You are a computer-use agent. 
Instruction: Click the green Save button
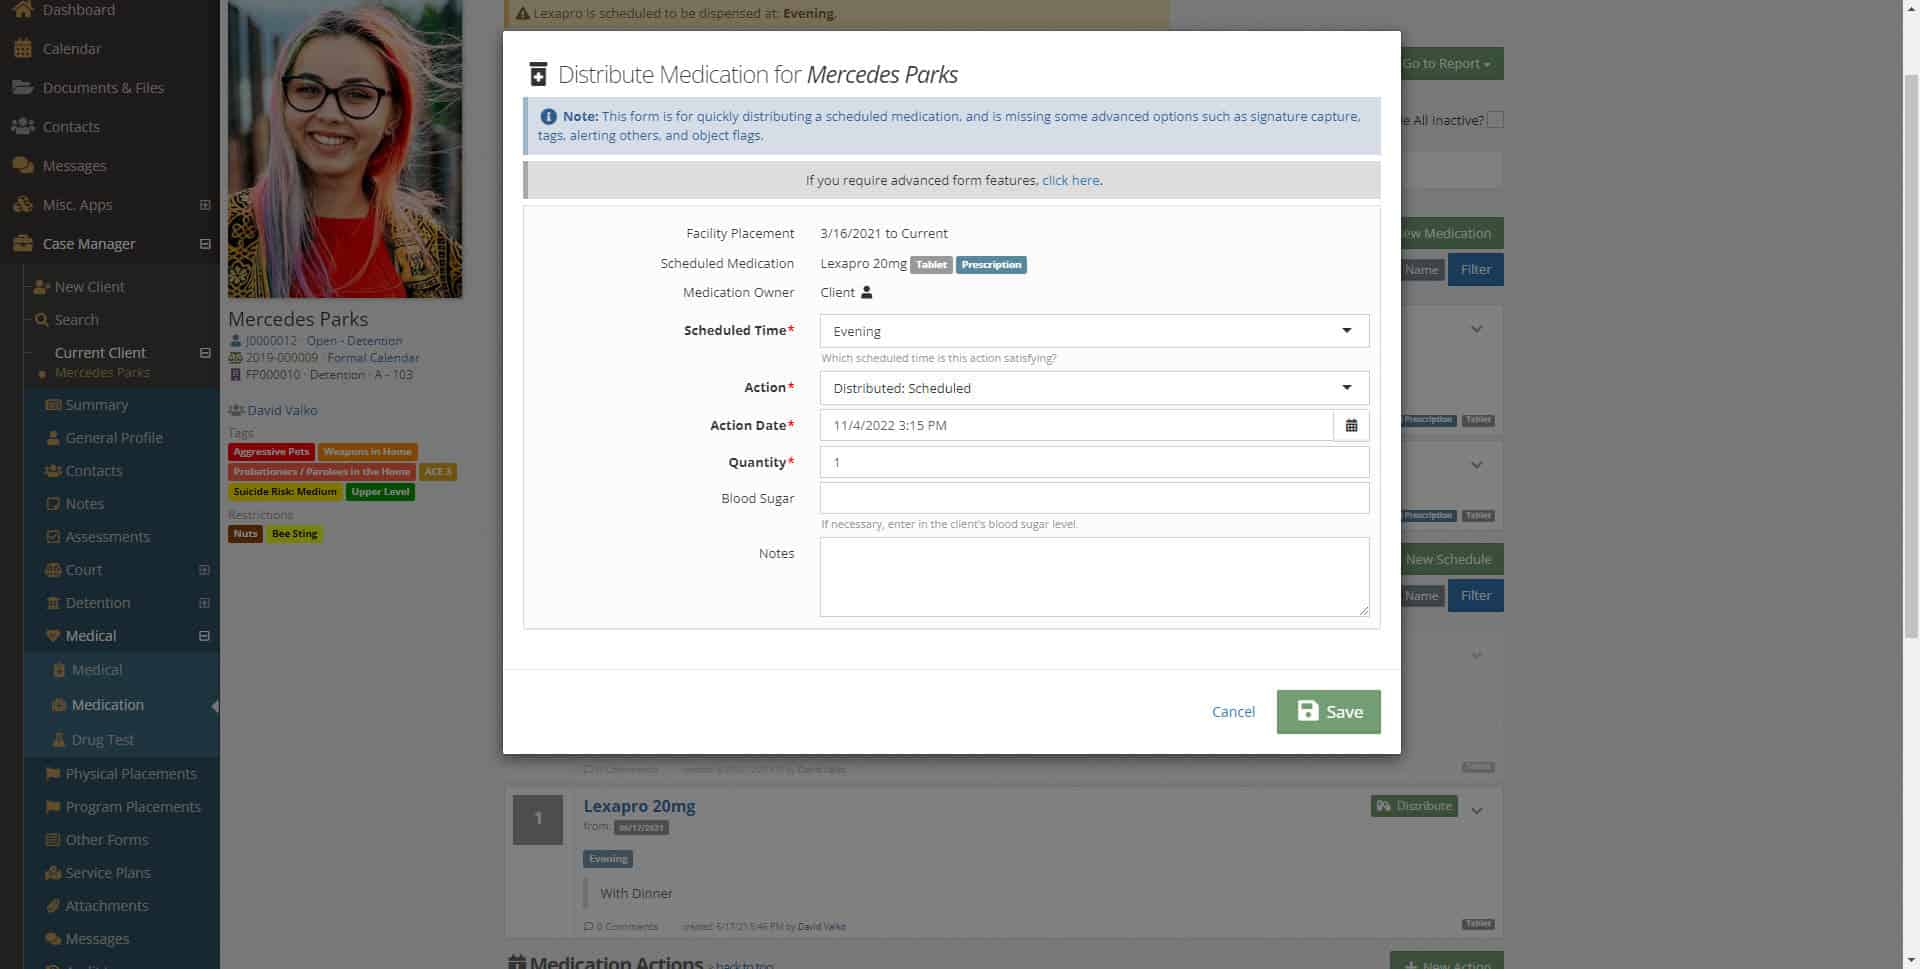coord(1328,712)
